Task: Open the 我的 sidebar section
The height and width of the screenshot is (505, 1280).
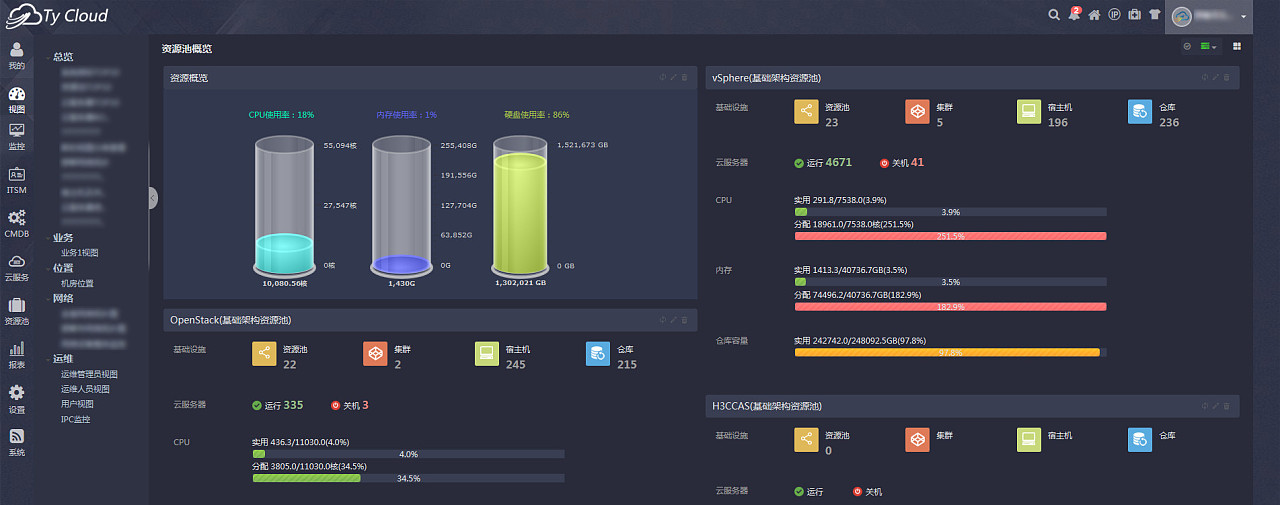Action: 17,56
